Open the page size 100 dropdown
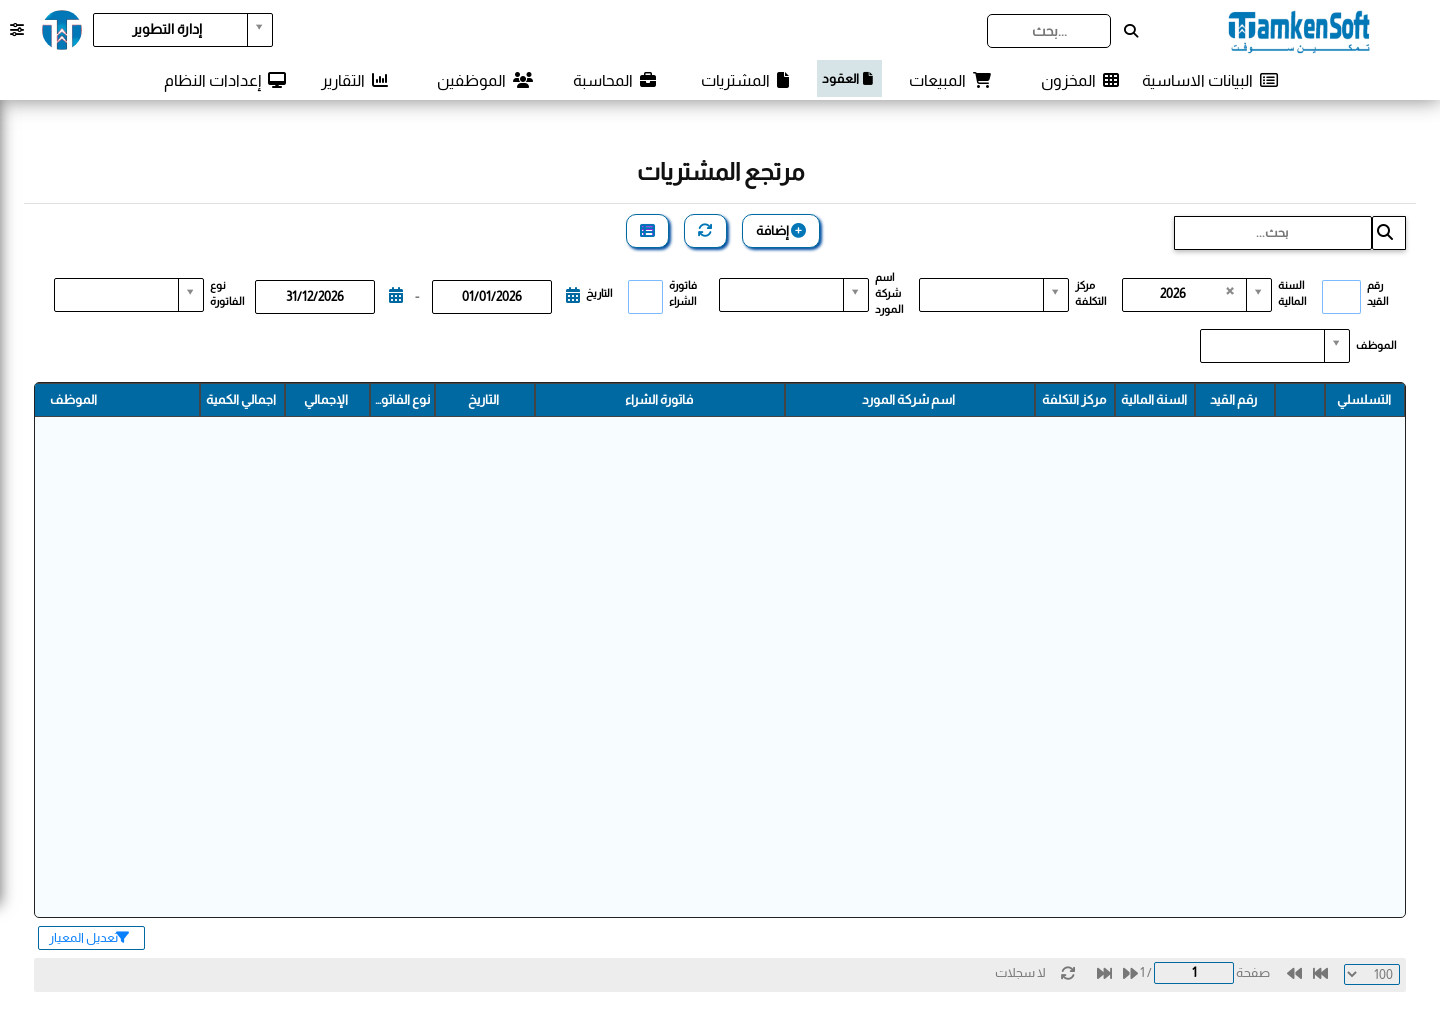 1372,974
